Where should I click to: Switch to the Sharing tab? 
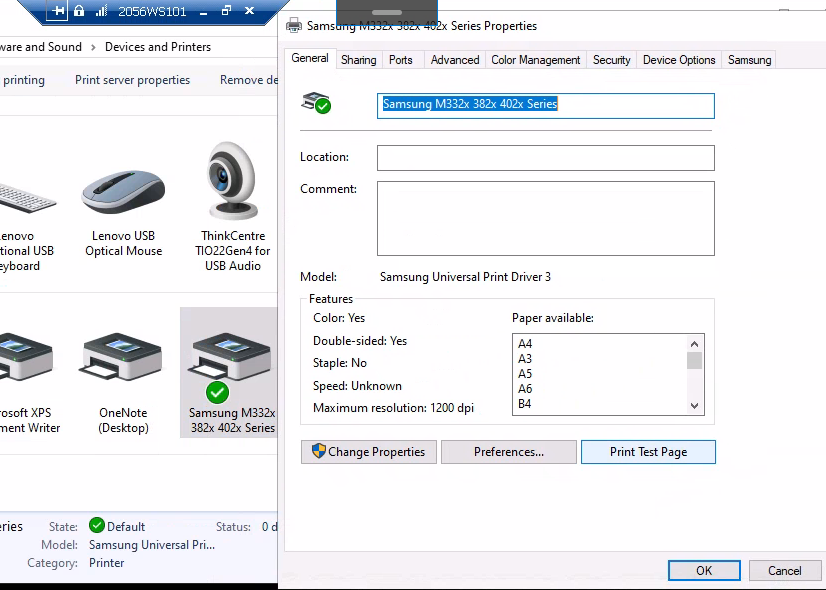click(358, 60)
